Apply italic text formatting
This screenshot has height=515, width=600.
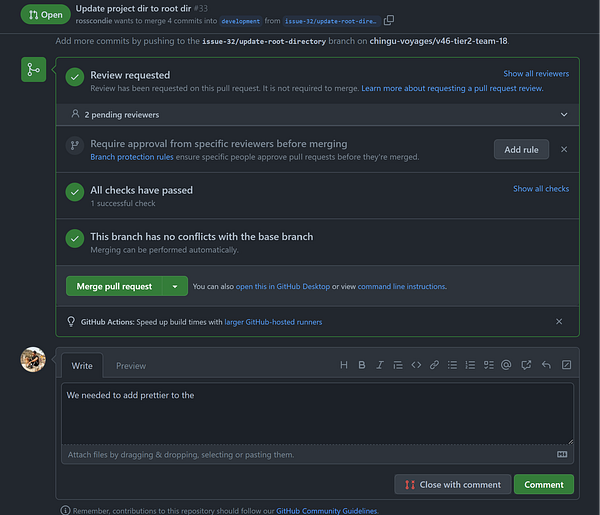coord(380,365)
